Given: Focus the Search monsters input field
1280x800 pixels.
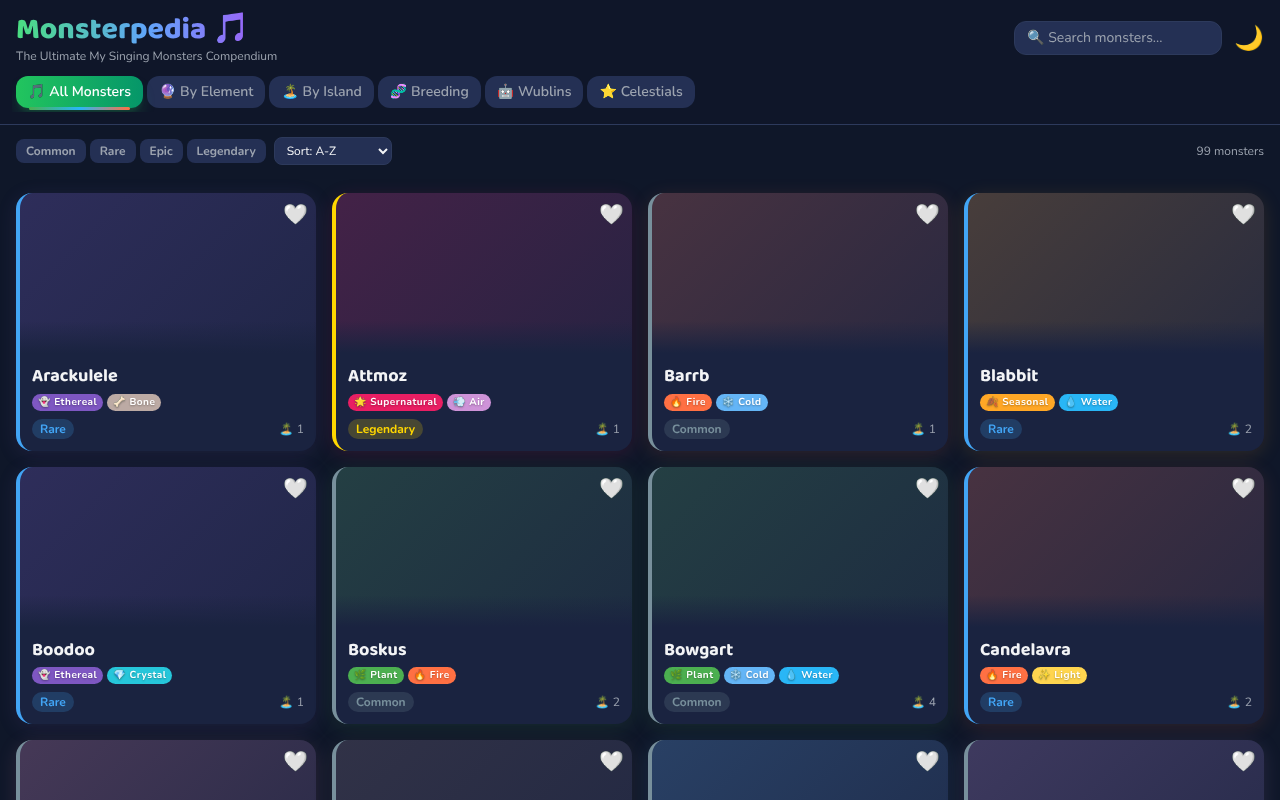Looking at the screenshot, I should 1118,38.
